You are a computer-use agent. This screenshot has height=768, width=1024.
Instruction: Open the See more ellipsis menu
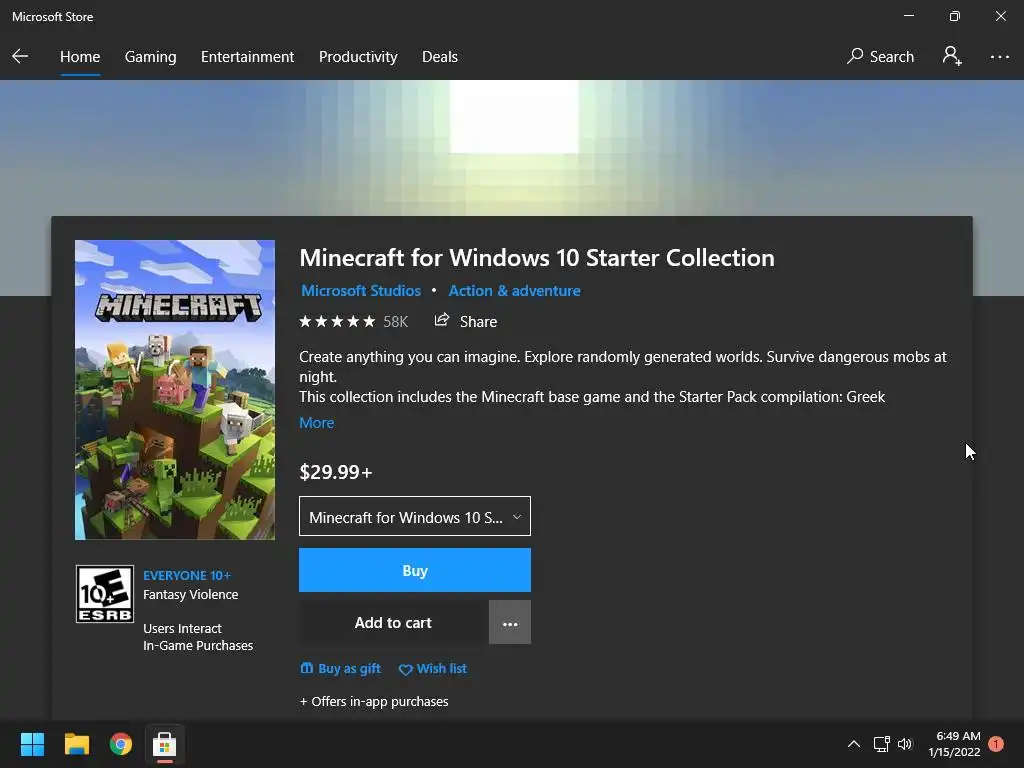(999, 57)
